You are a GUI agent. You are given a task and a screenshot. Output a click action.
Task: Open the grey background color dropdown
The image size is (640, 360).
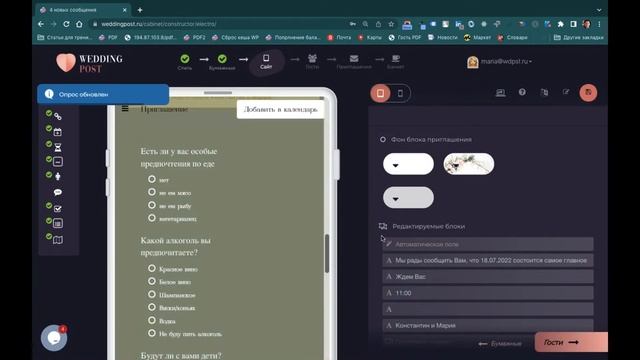pyautogui.click(x=408, y=198)
